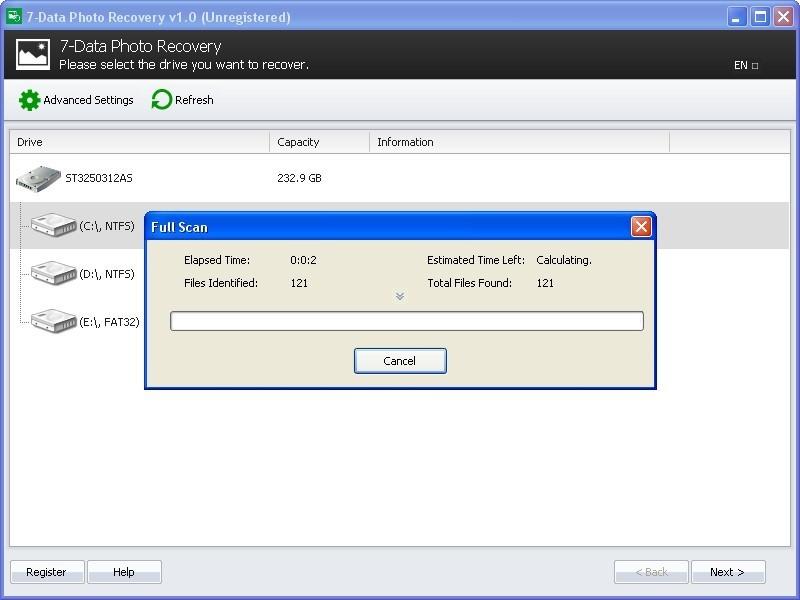The width and height of the screenshot is (800, 600).
Task: Expand scan details with double chevron
Action: point(400,296)
